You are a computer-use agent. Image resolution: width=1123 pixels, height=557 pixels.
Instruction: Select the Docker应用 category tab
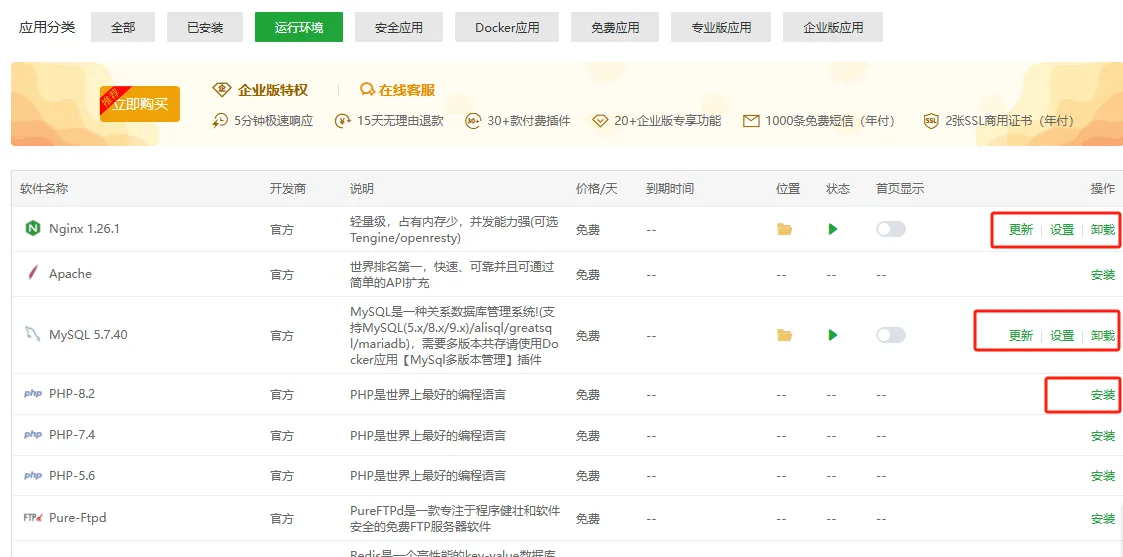click(x=507, y=27)
